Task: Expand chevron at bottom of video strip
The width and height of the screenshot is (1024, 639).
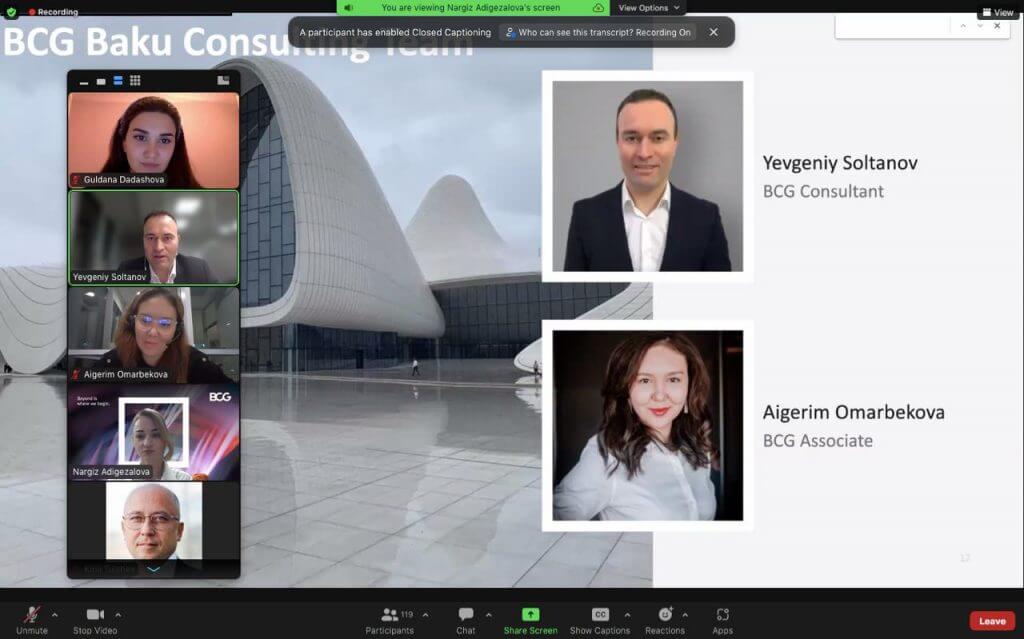Action: pyautogui.click(x=153, y=569)
